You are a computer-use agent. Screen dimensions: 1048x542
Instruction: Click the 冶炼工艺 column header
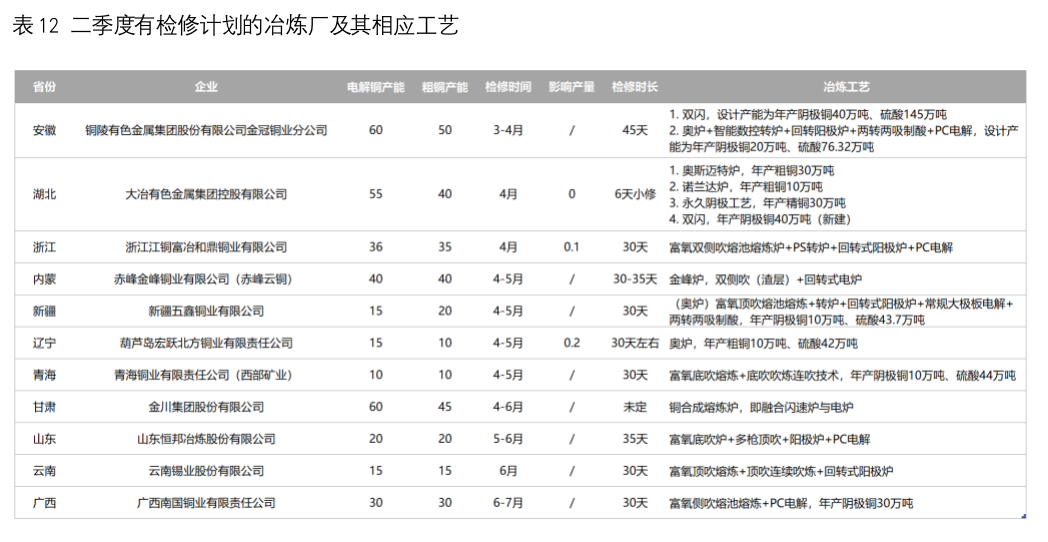pyautogui.click(x=846, y=87)
